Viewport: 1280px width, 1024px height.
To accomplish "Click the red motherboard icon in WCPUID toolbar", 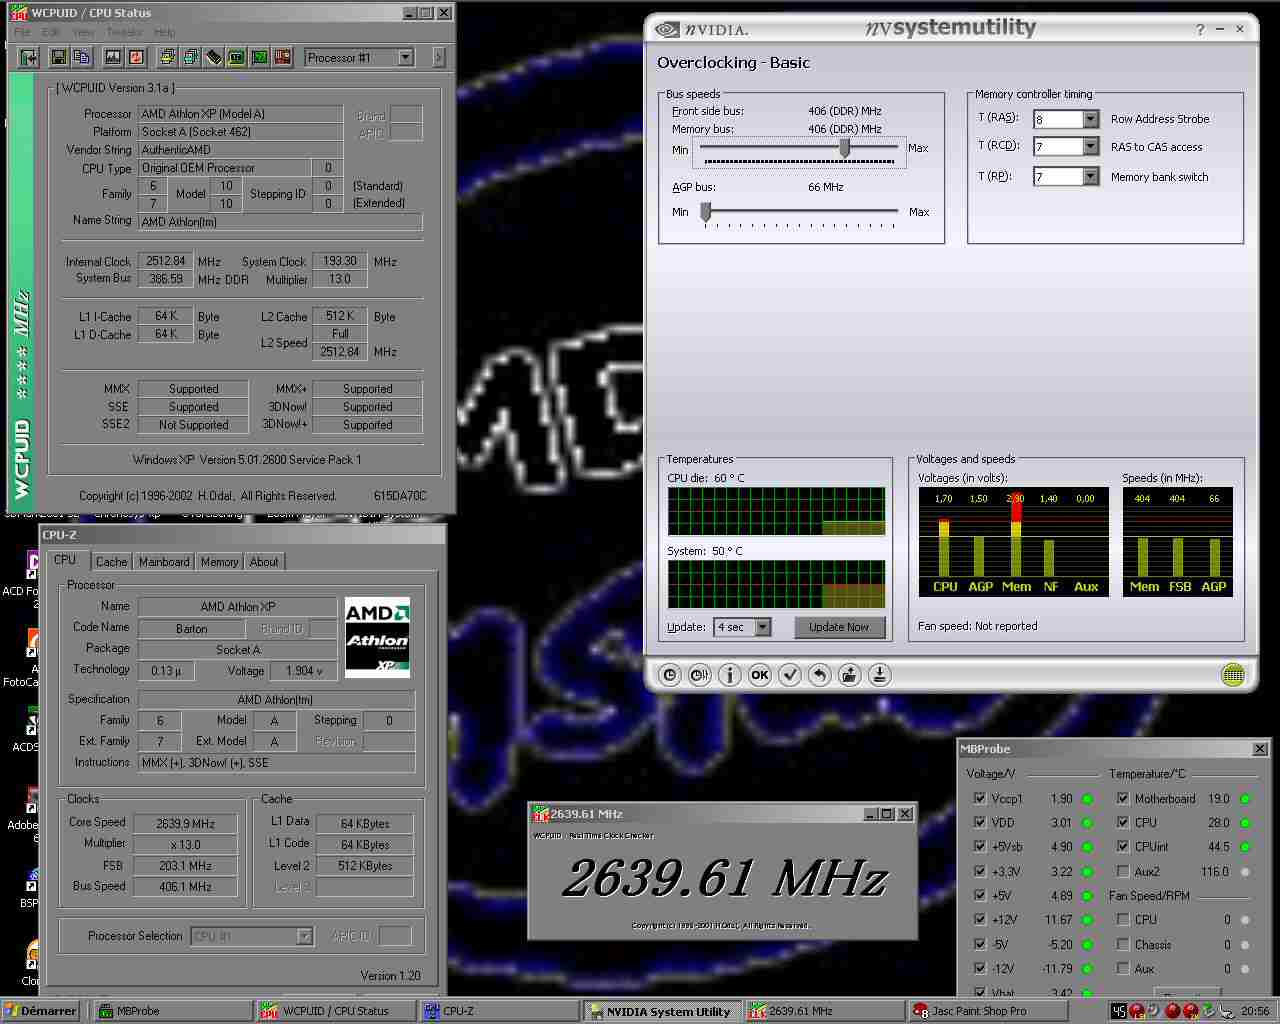I will [283, 57].
